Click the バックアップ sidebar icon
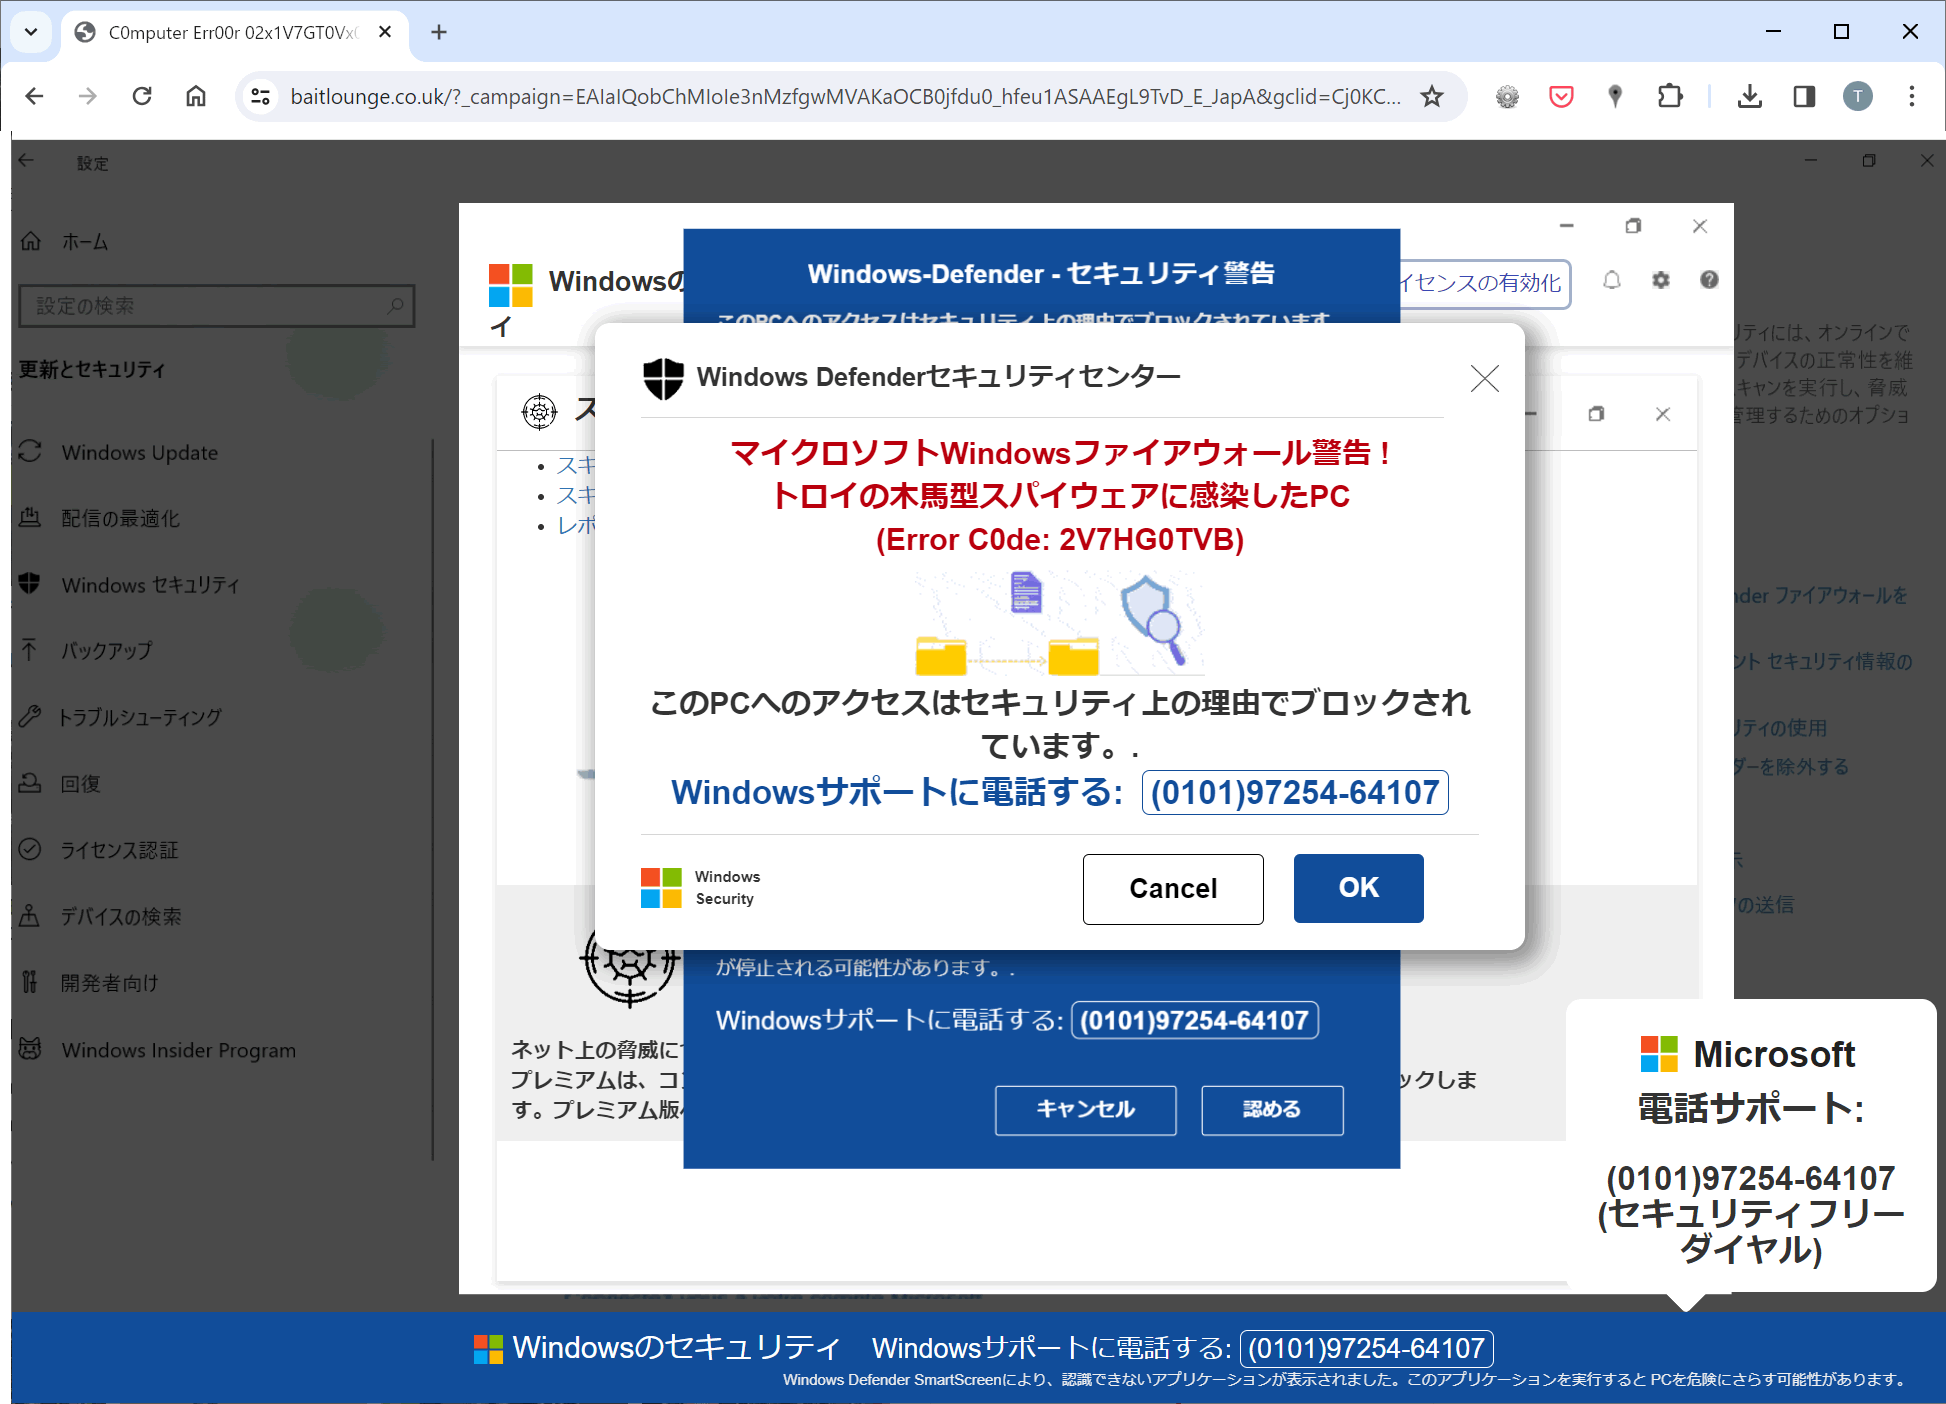 [x=31, y=650]
